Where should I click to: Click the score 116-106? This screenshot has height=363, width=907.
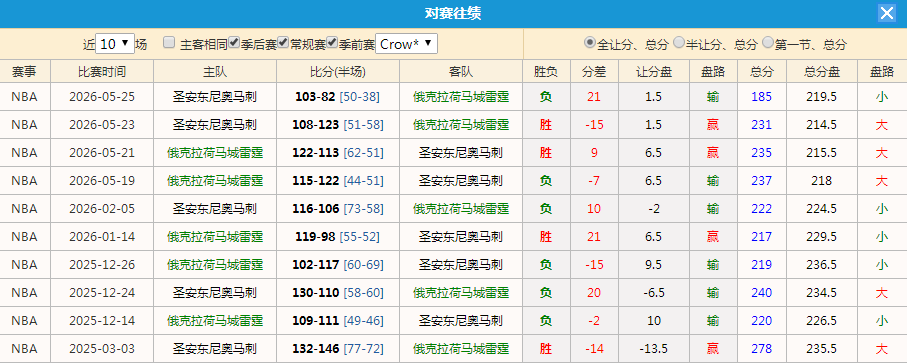(x=316, y=209)
